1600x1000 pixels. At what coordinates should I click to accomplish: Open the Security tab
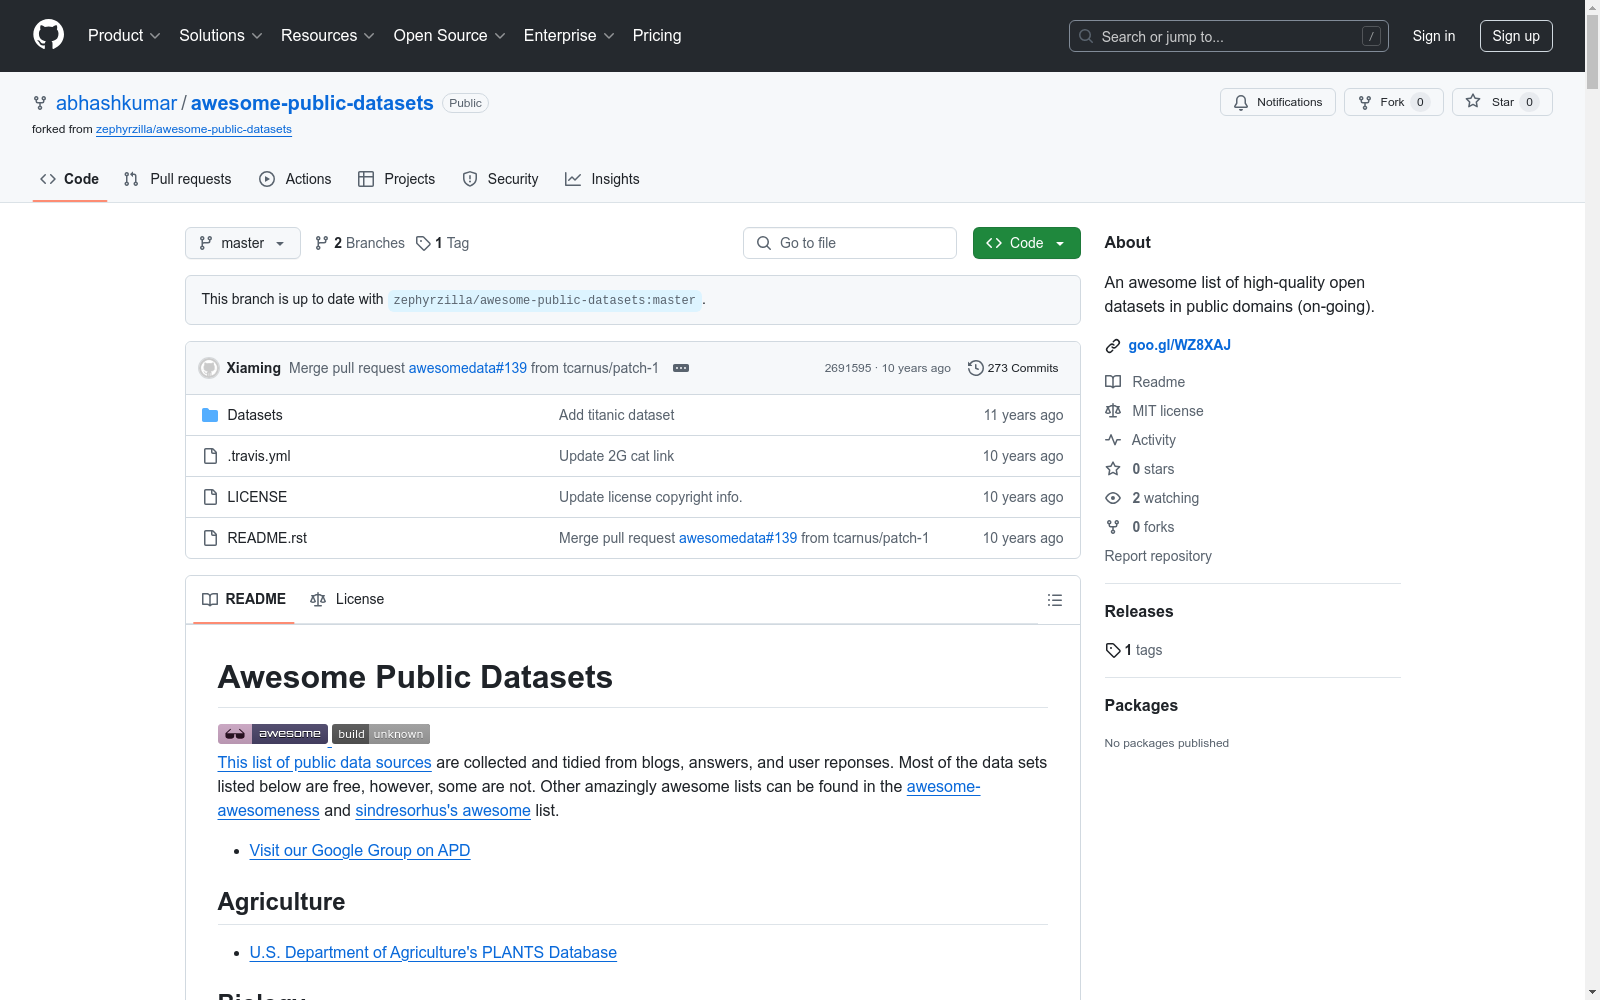[x=500, y=179]
